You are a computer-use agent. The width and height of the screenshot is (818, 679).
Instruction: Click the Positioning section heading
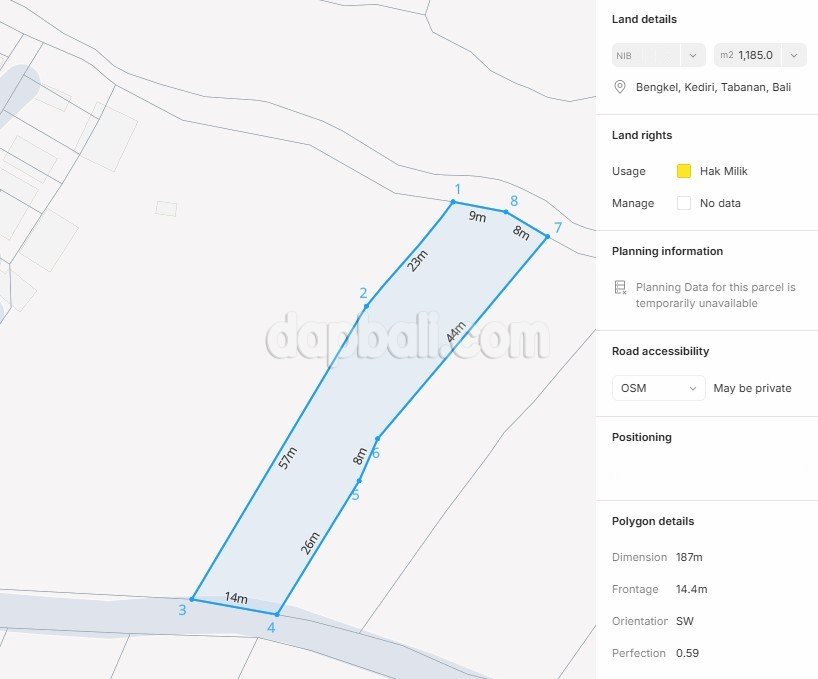[x=641, y=437]
